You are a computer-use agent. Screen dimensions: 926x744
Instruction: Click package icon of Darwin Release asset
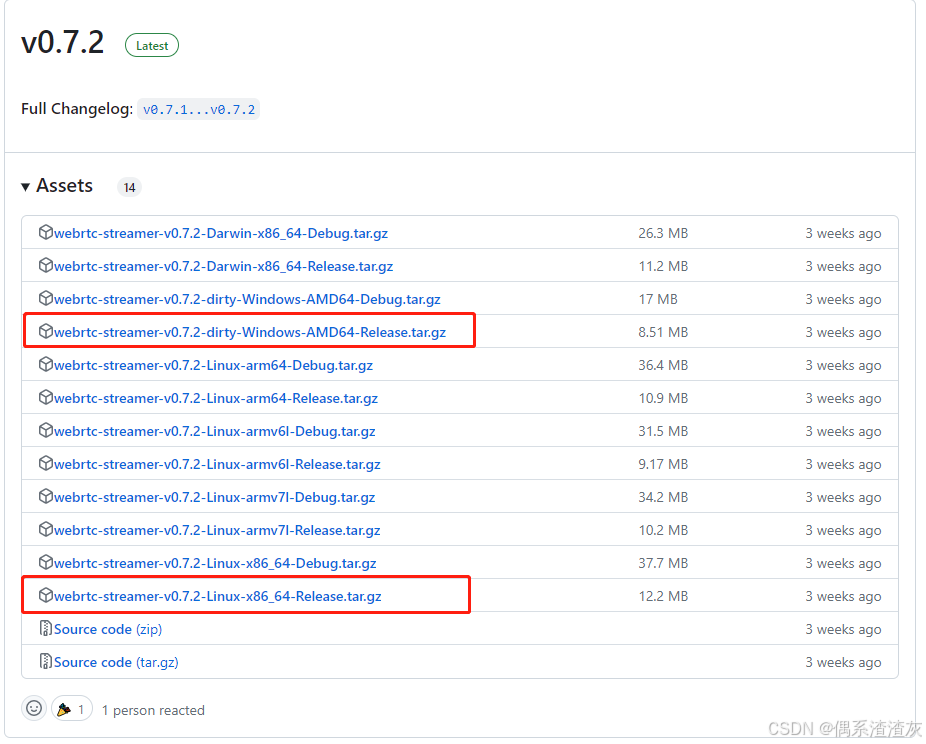coord(46,265)
